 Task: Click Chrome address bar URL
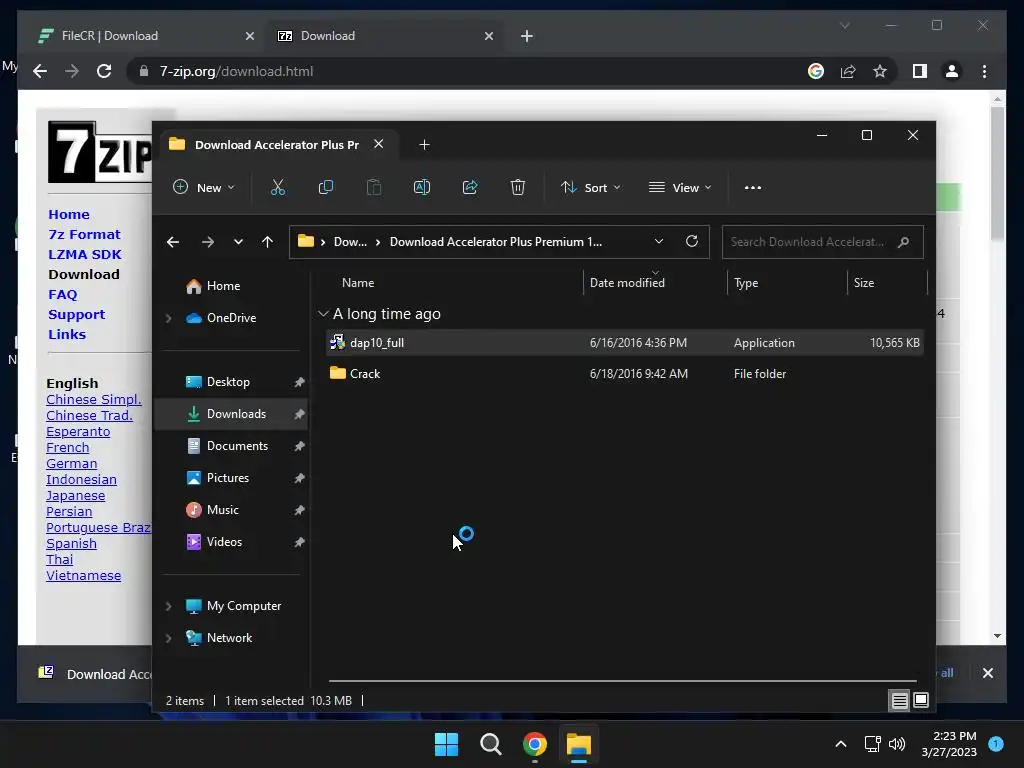pyautogui.click(x=236, y=71)
